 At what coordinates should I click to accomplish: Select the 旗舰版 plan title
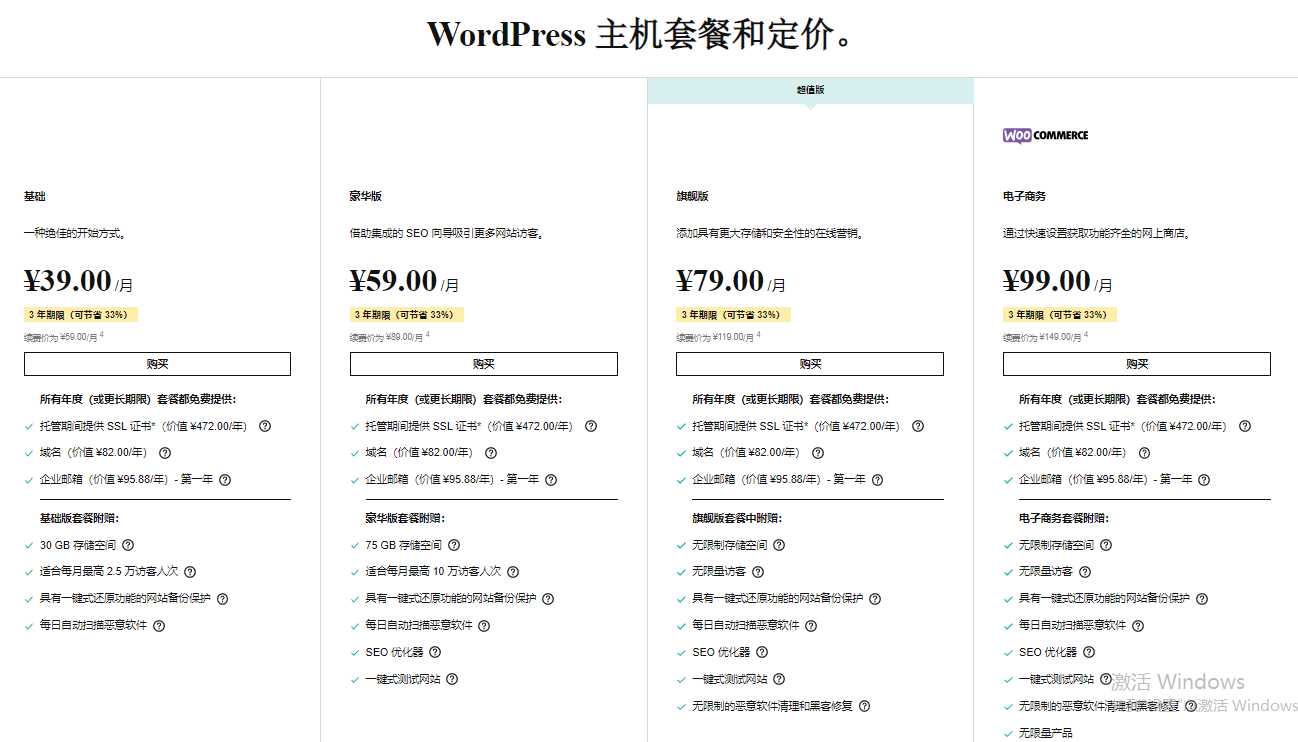point(692,197)
